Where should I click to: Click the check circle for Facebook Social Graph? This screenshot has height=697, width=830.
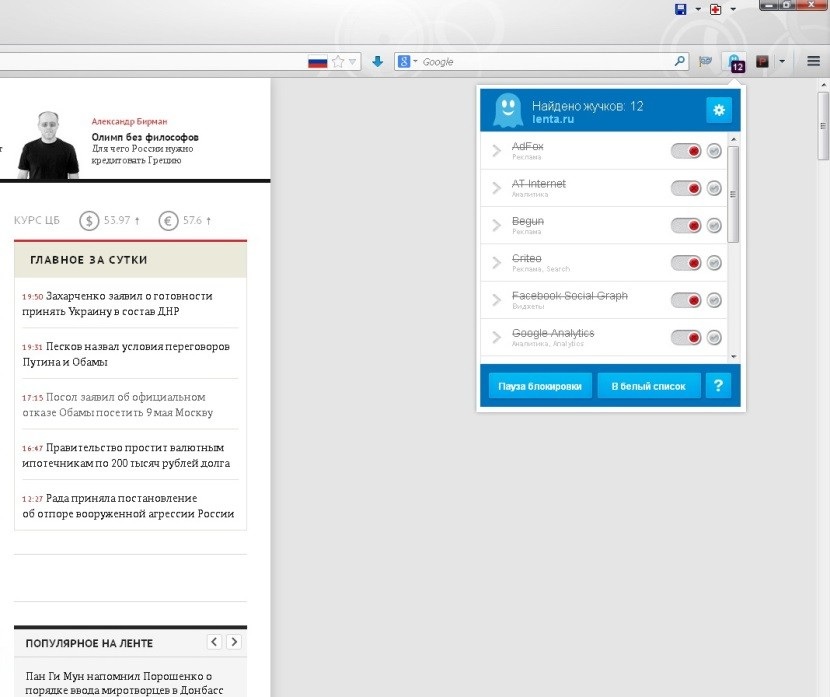click(x=714, y=300)
